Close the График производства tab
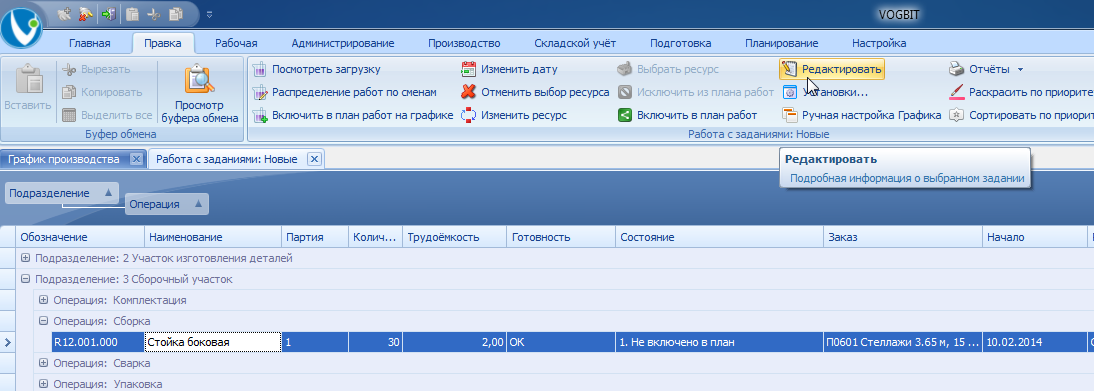 pos(136,159)
